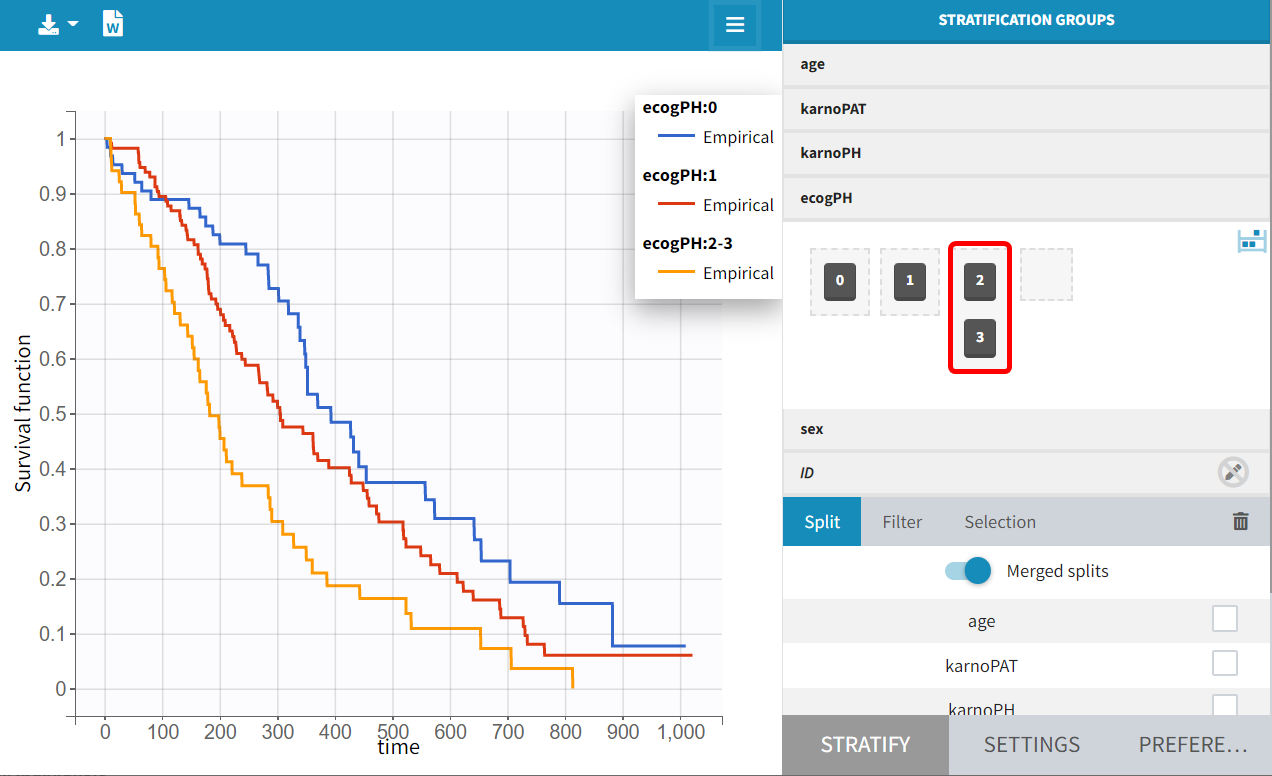1272x776 pixels.
Task: Enable the karnoPAT split checkbox
Action: pos(1224,663)
